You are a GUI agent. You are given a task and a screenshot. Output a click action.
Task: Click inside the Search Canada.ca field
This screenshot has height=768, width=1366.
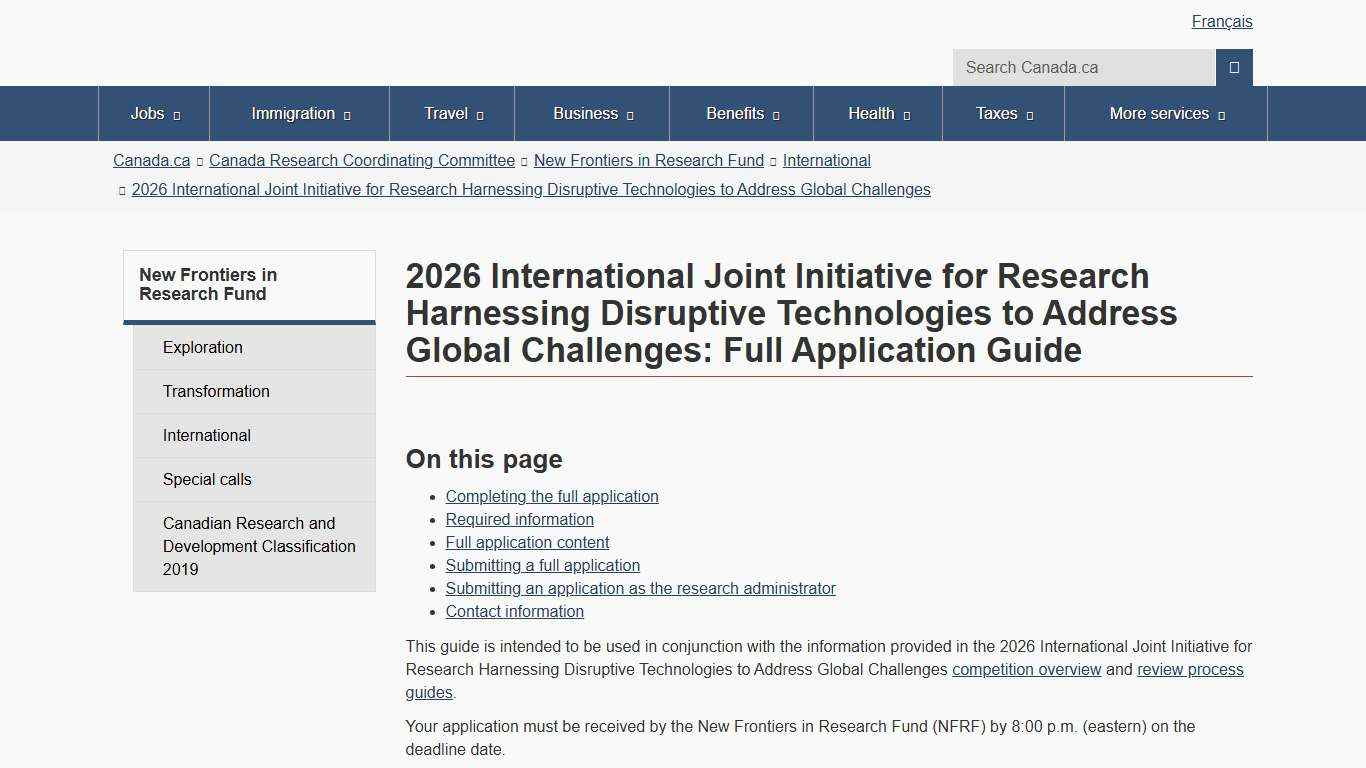pos(1084,67)
